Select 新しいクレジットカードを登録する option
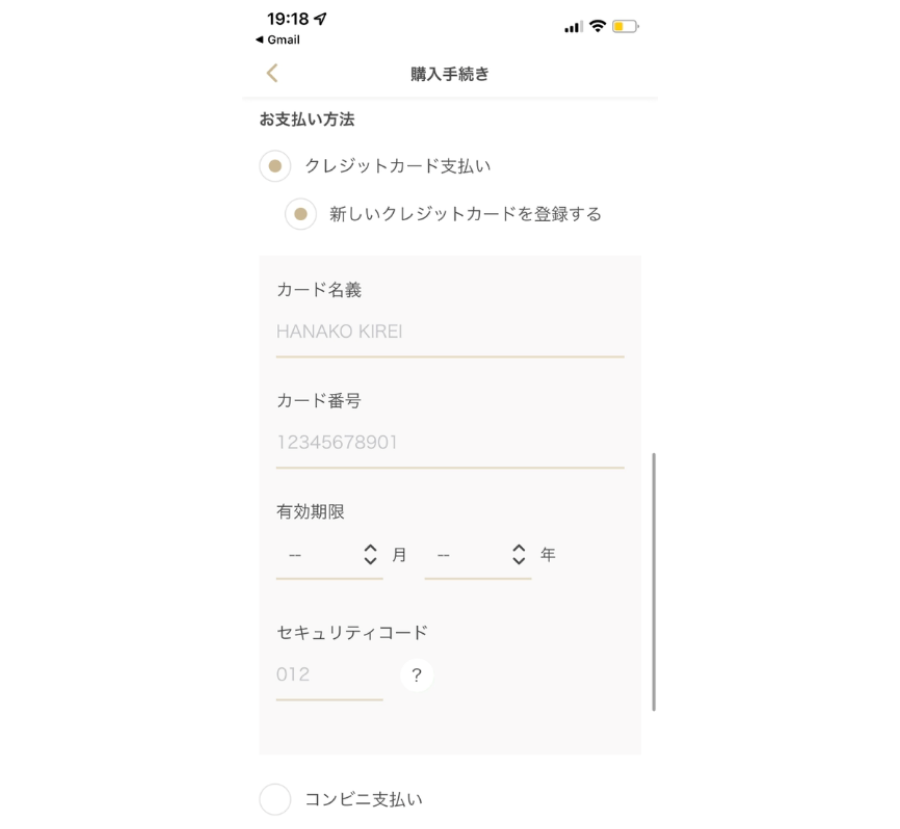Image resolution: width=900 pixels, height=829 pixels. point(300,214)
